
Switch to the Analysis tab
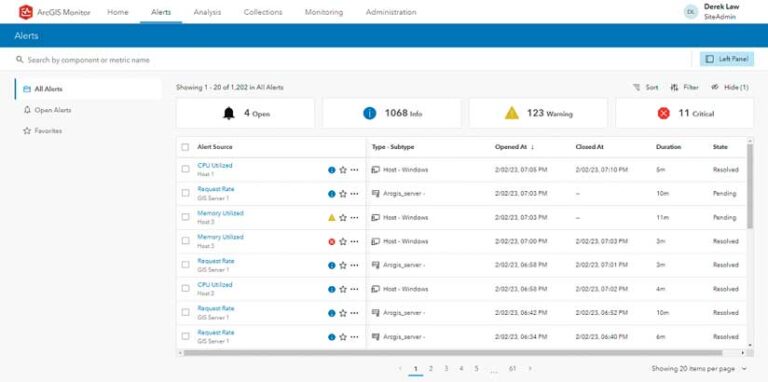207,12
